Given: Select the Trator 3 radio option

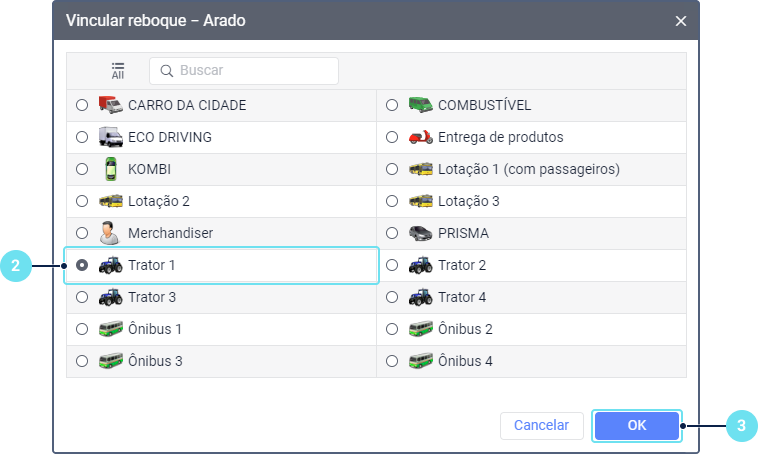Looking at the screenshot, I should click(x=82, y=297).
